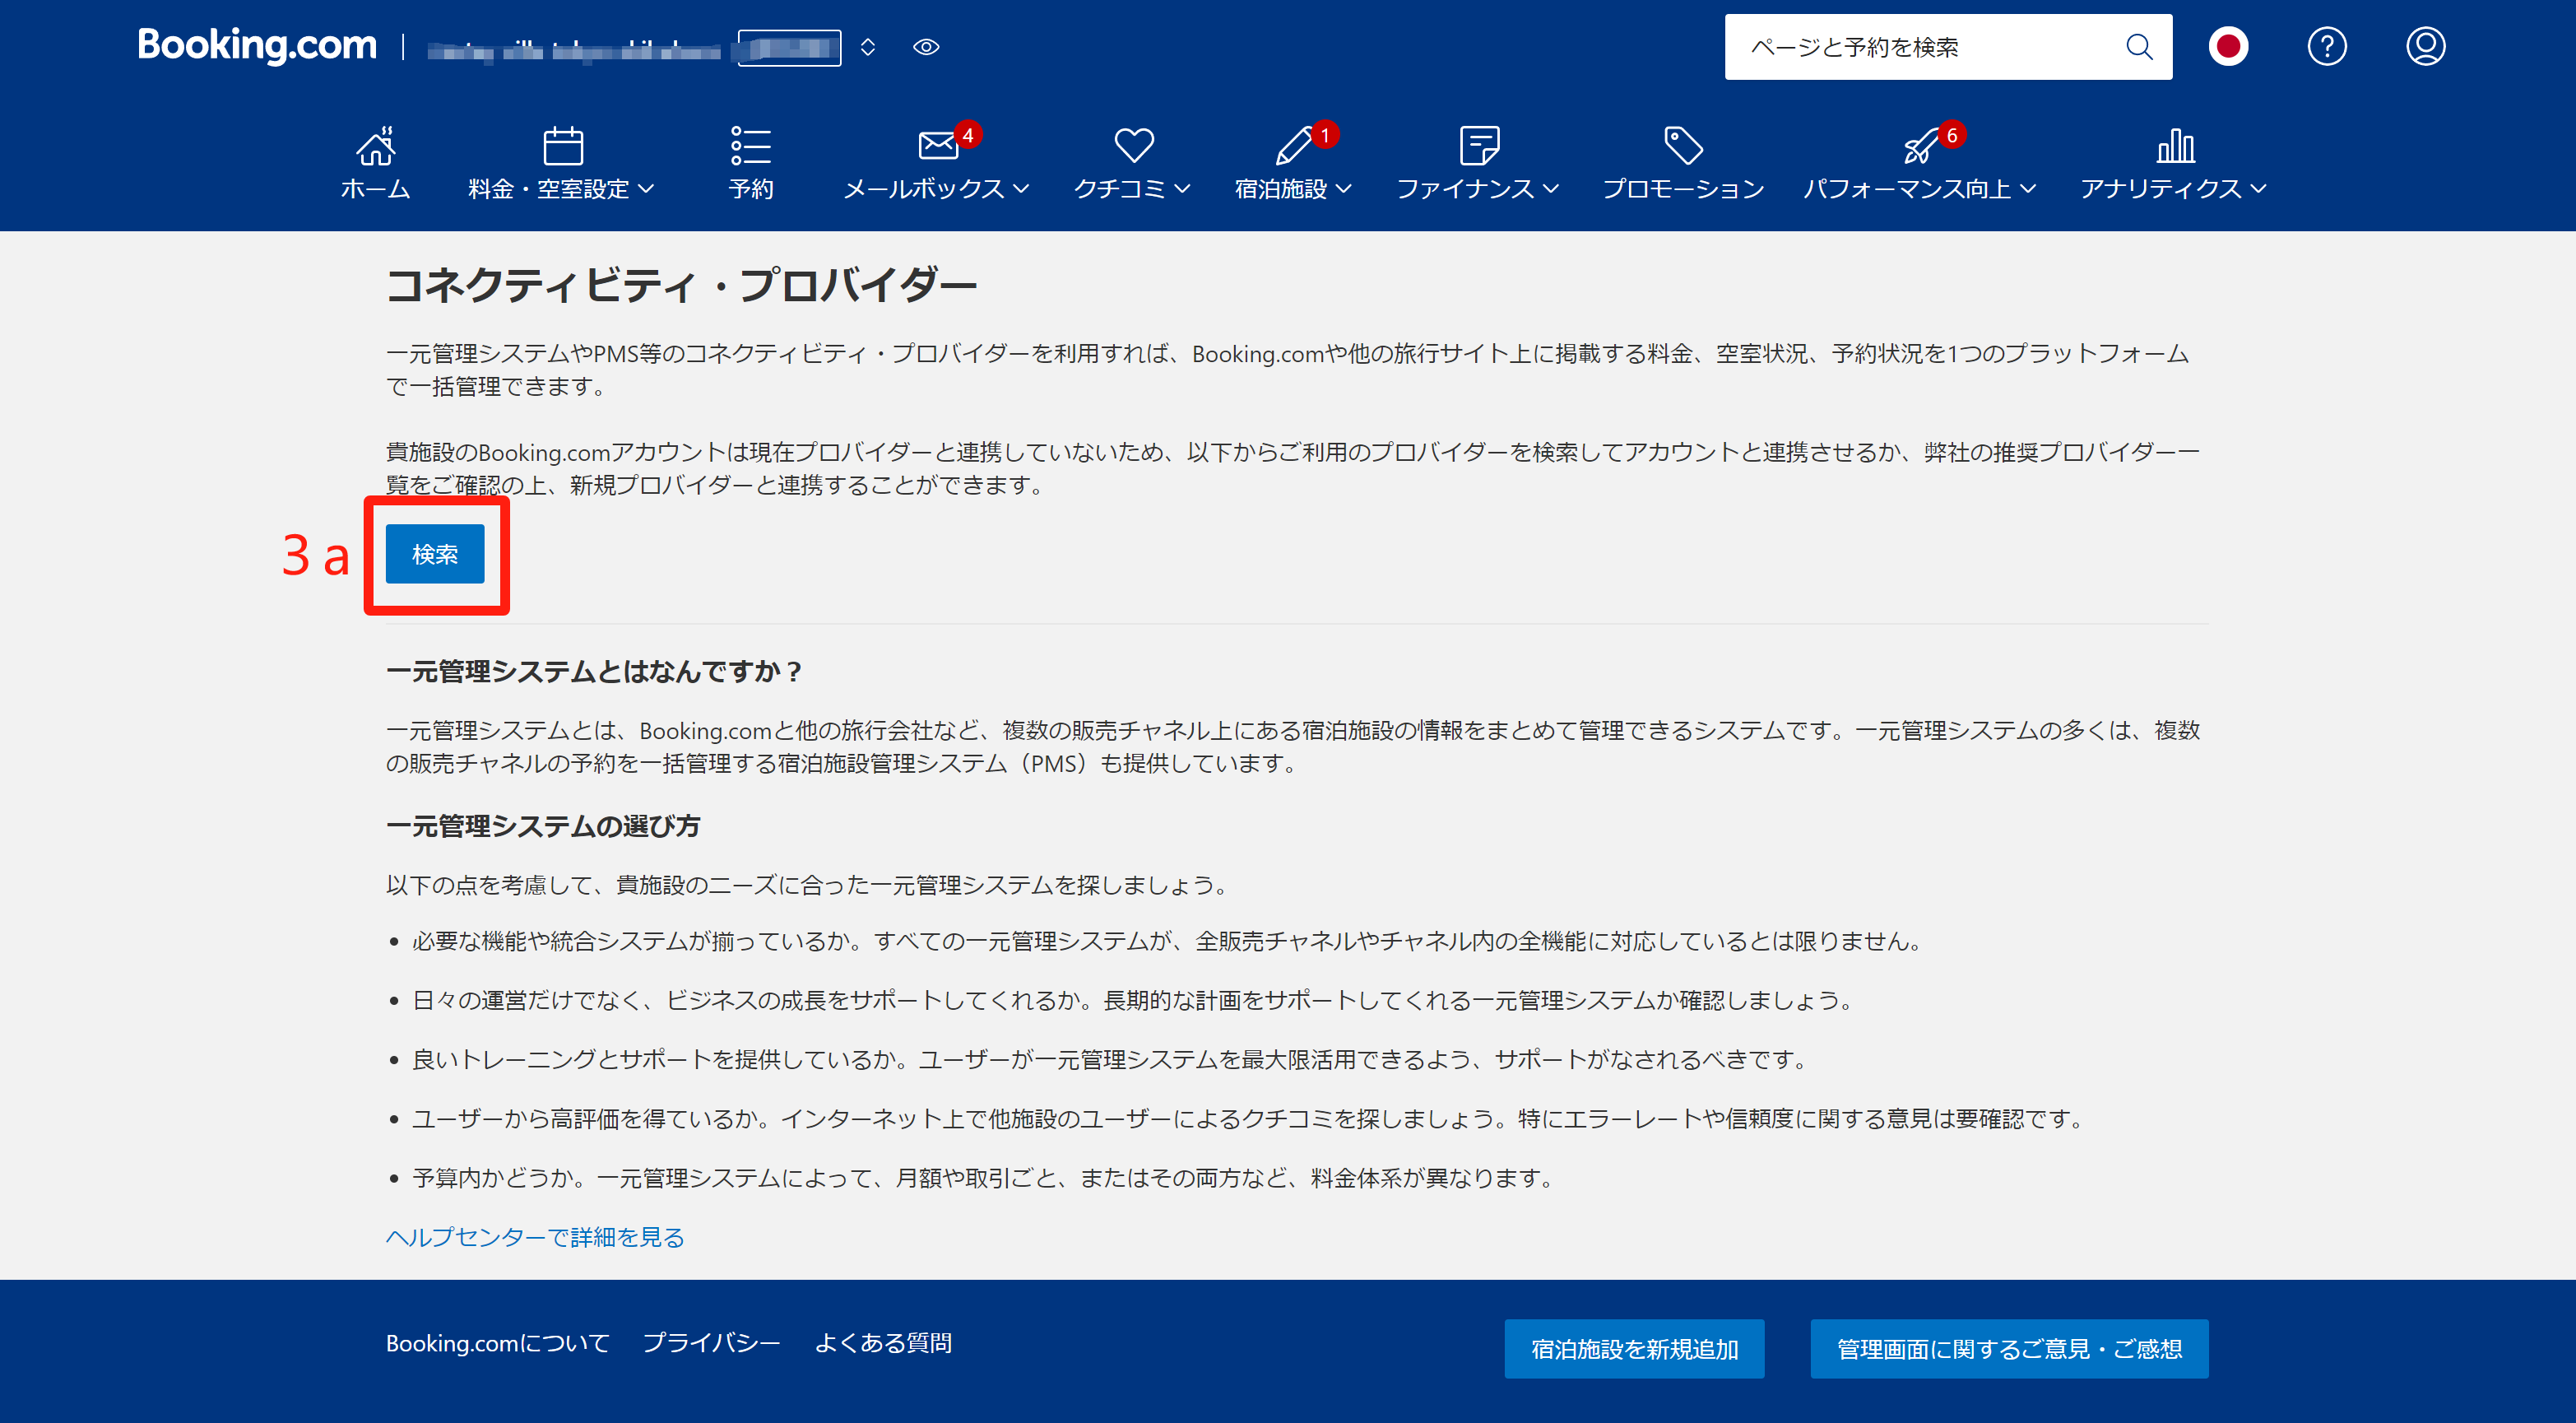Viewport: 2576px width, 1423px height.
Task: Expand the アナリティクス chevron
Action: [2258, 189]
